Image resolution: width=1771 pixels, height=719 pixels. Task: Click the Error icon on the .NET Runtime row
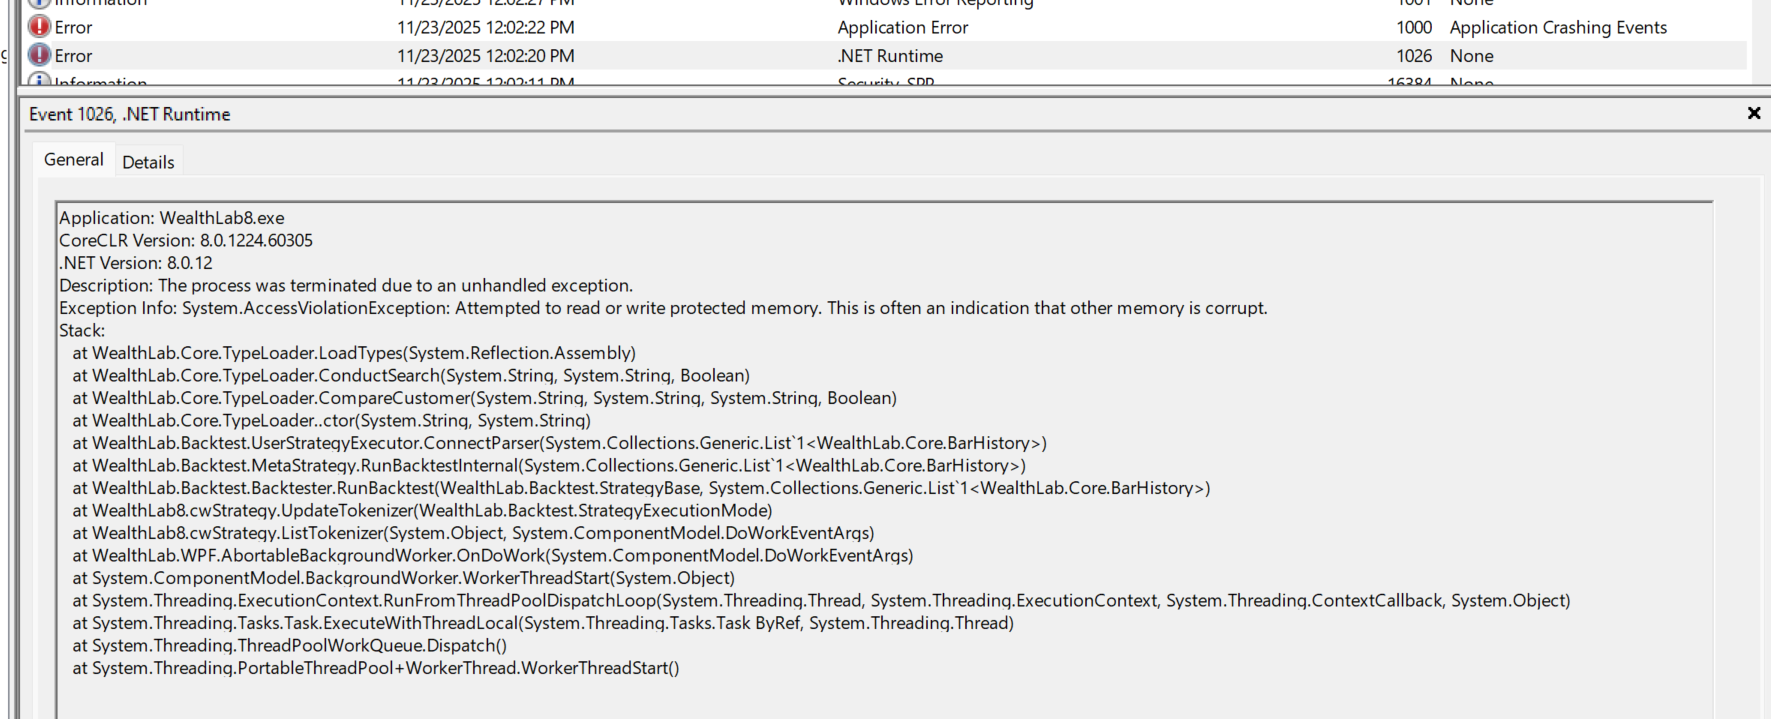39,55
